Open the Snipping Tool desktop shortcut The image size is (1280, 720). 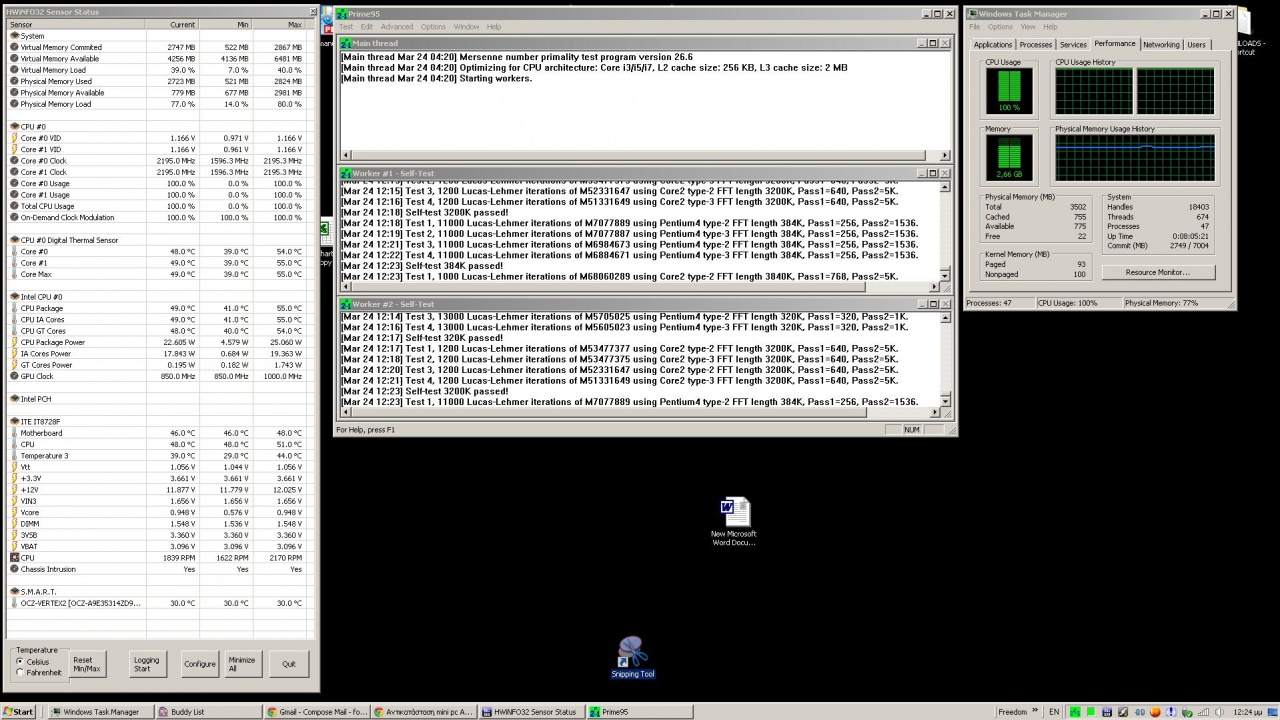click(x=633, y=657)
